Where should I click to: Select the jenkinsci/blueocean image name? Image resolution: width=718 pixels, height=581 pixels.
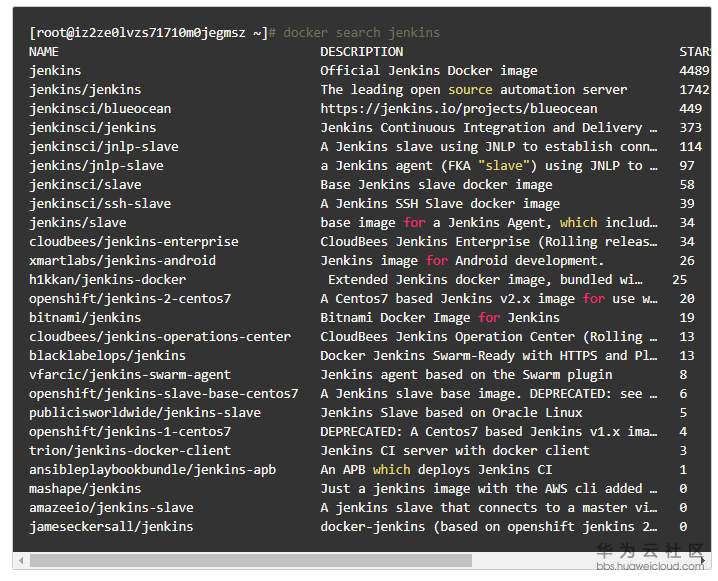[x=100, y=108]
